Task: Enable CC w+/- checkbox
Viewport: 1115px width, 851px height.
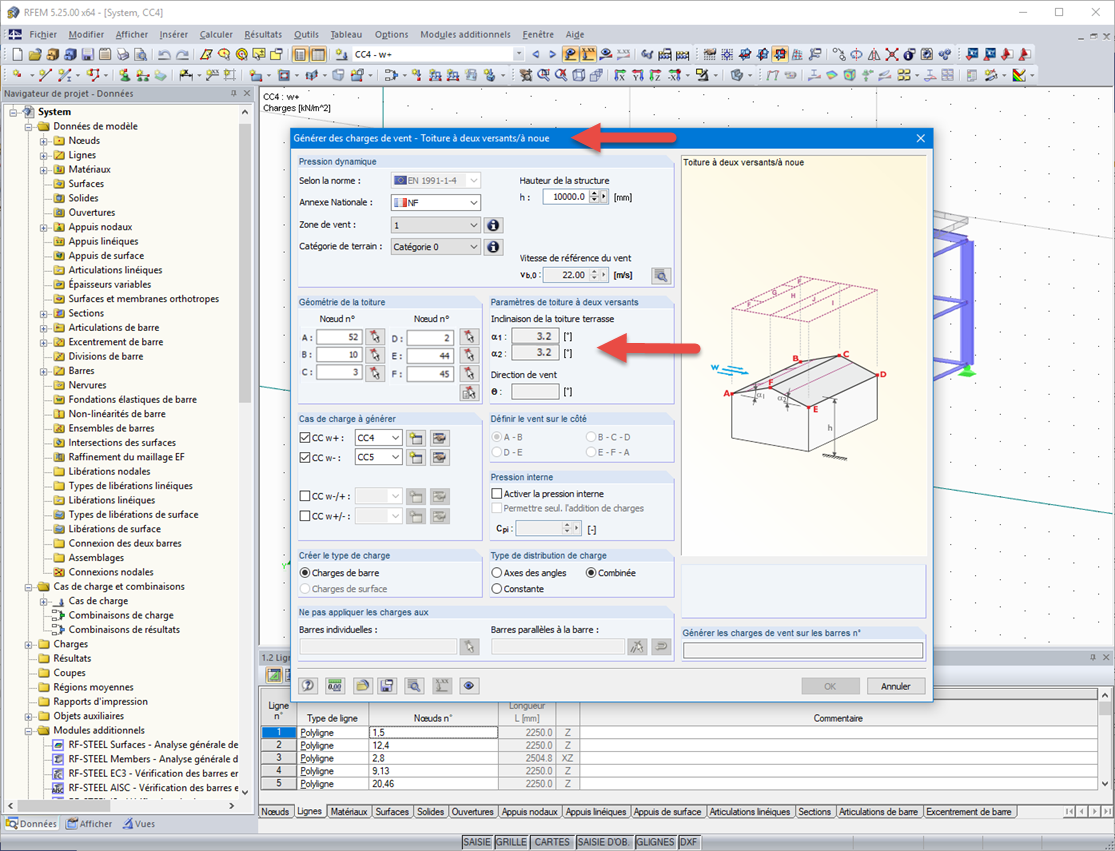Action: (305, 516)
